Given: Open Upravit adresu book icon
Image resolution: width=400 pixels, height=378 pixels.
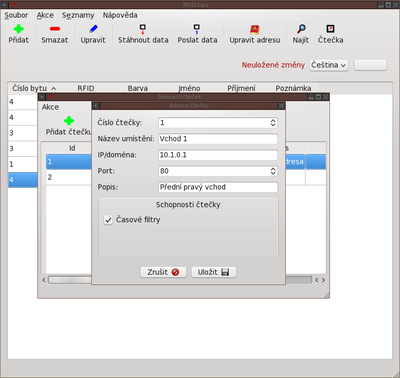Looking at the screenshot, I should [255, 29].
